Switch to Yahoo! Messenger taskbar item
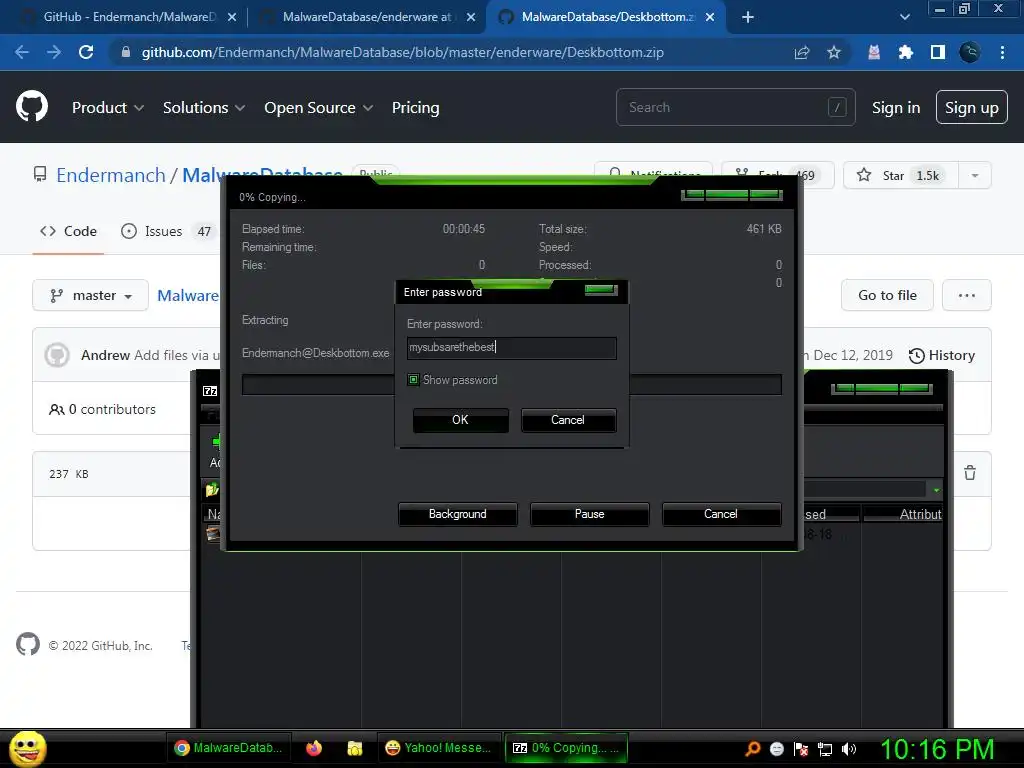Screen dimensions: 1024x768 [x=438, y=748]
